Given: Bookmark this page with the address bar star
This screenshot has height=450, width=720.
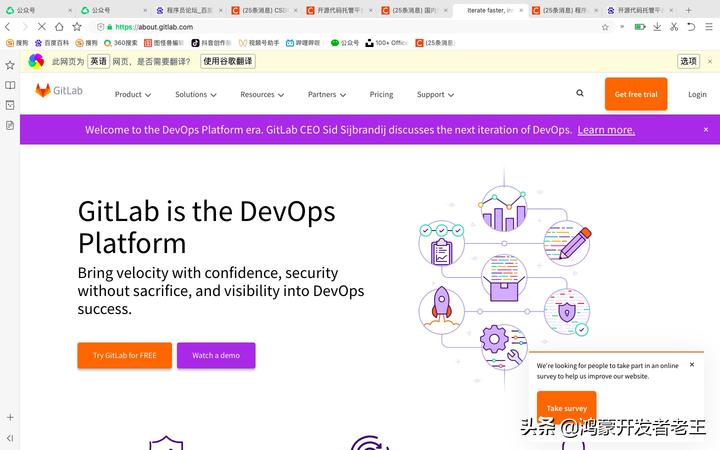Looking at the screenshot, I should [605, 27].
